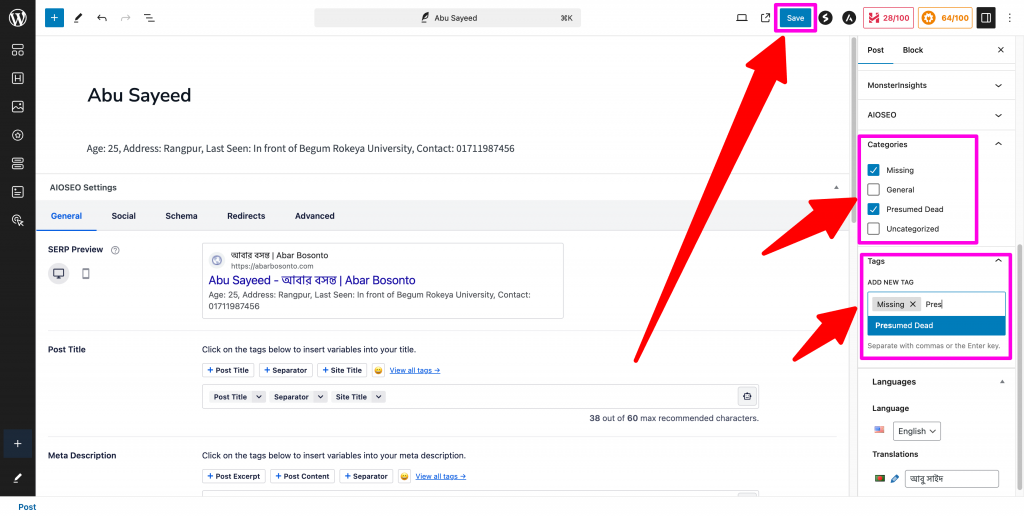This screenshot has width=1024, height=517.
Task: Select mobile SERP preview icon
Action: pyautogui.click(x=86, y=273)
